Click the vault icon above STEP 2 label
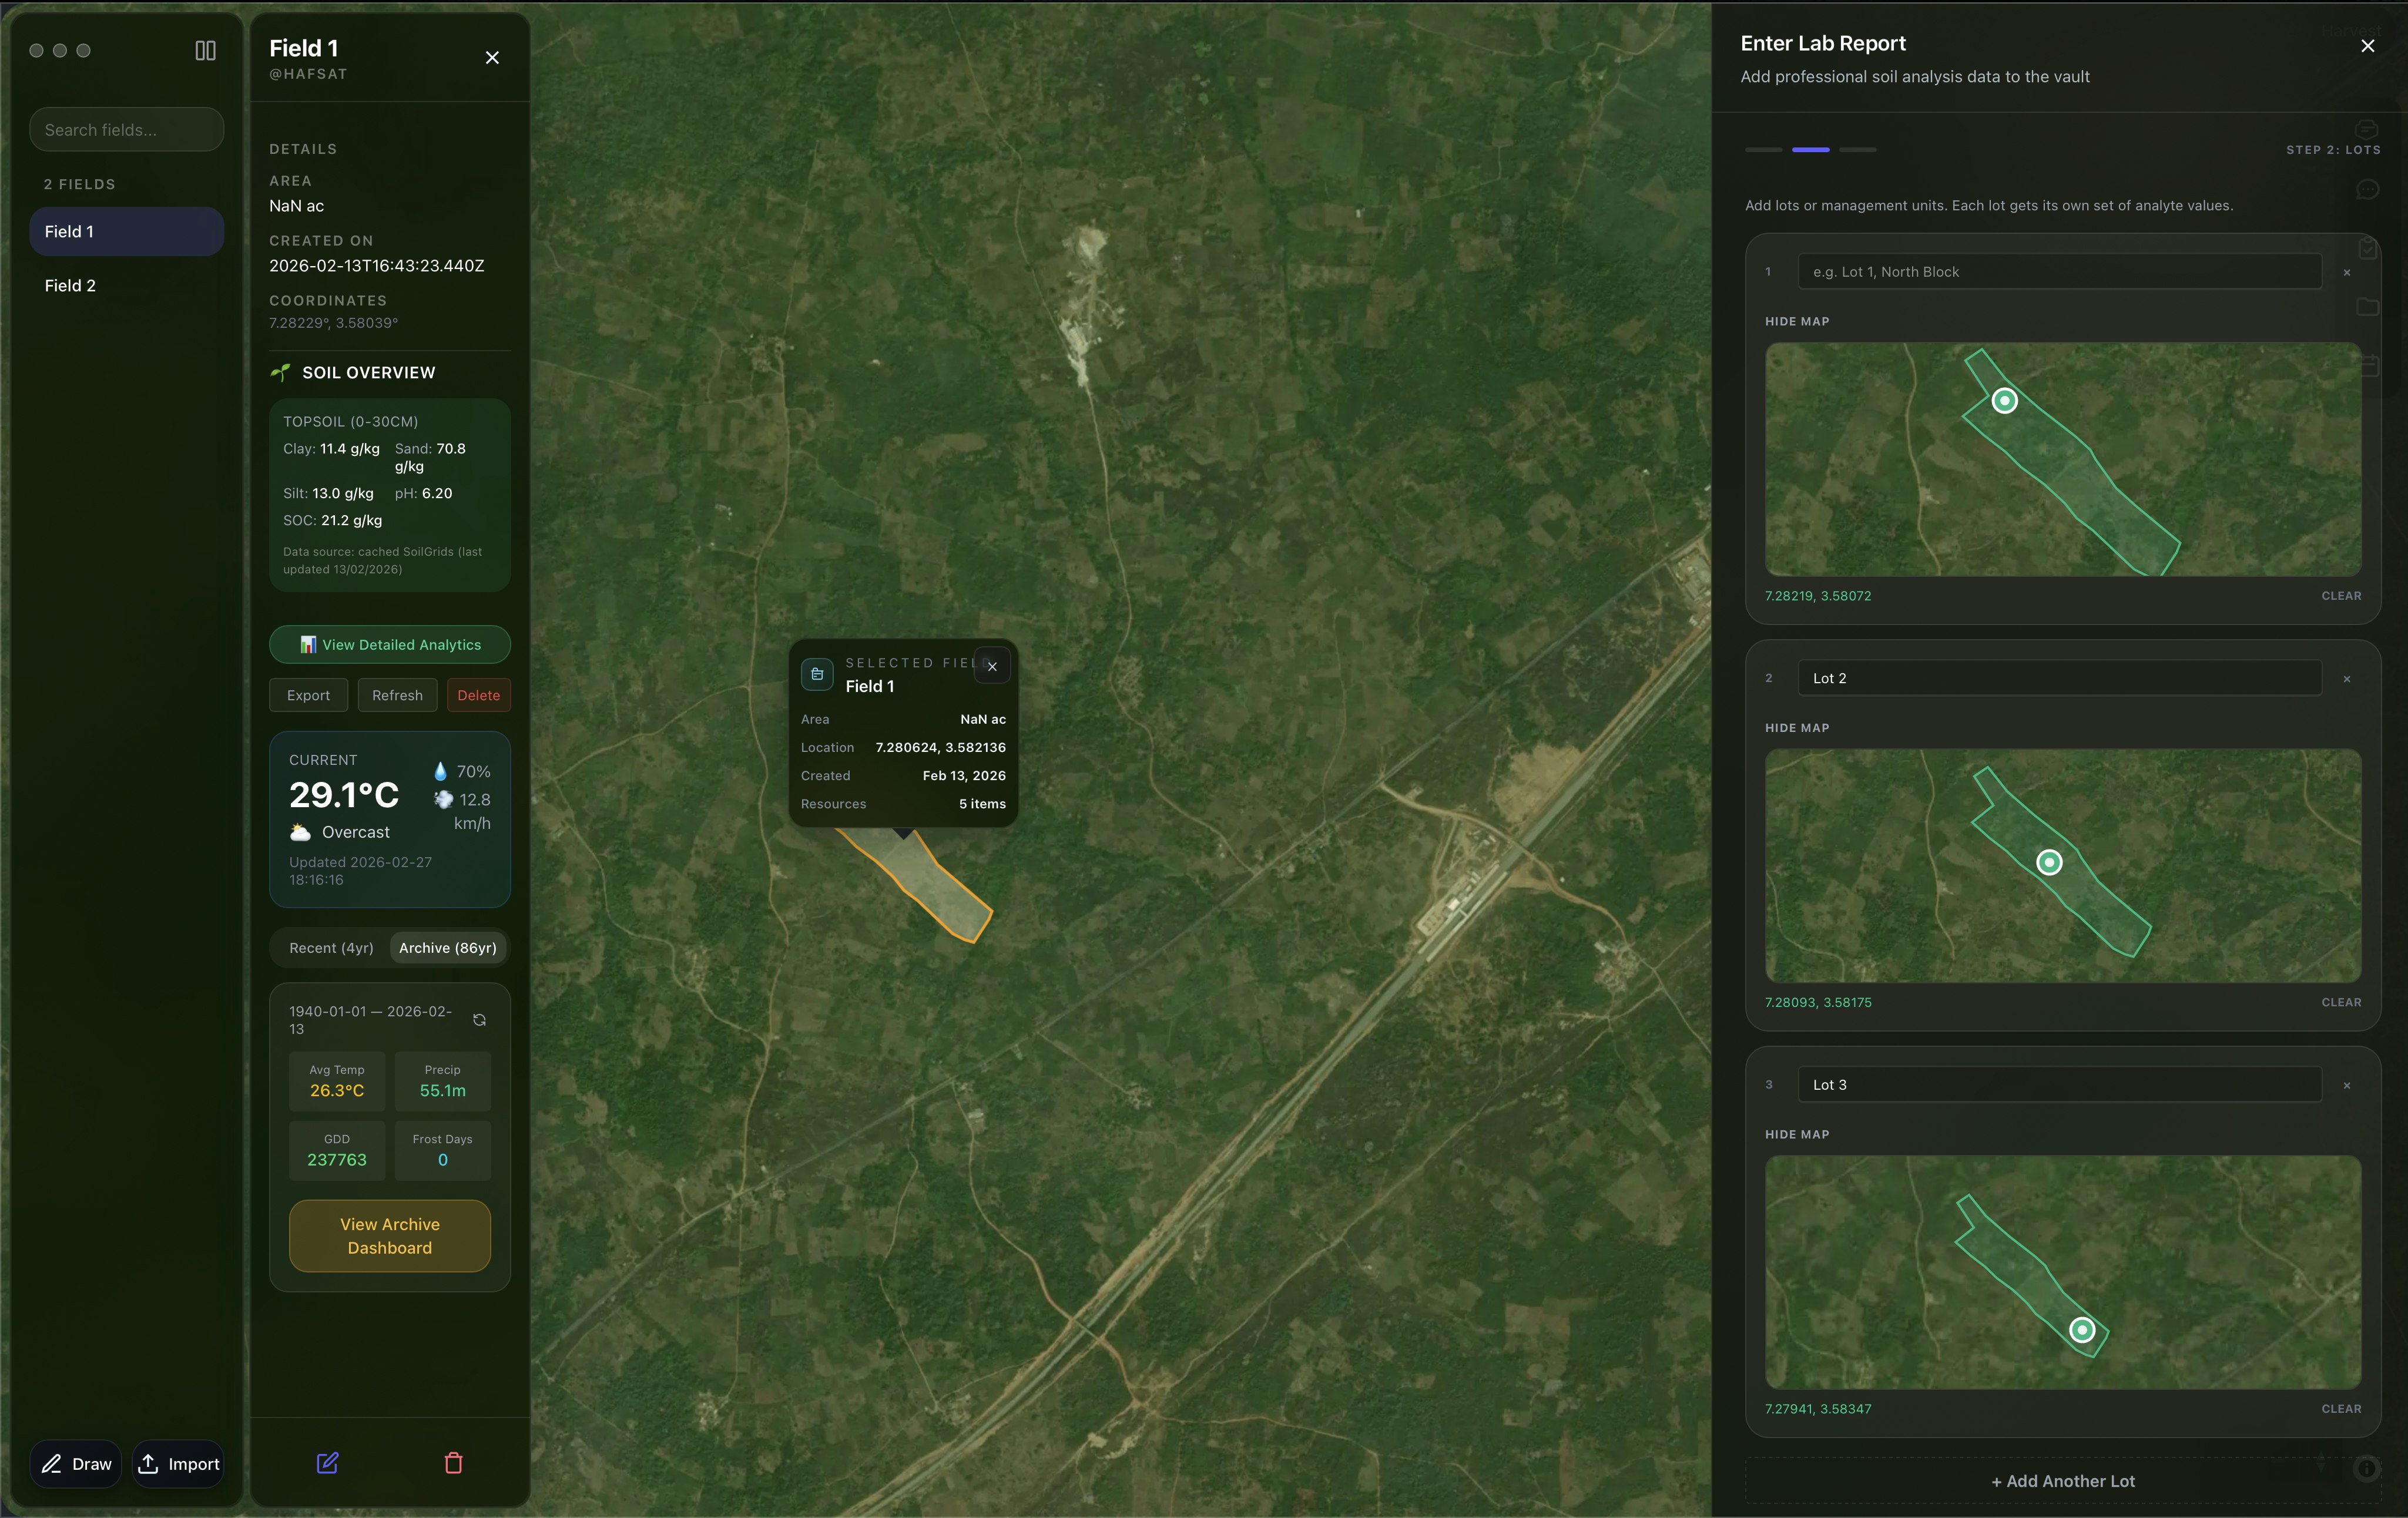 coord(2366,129)
